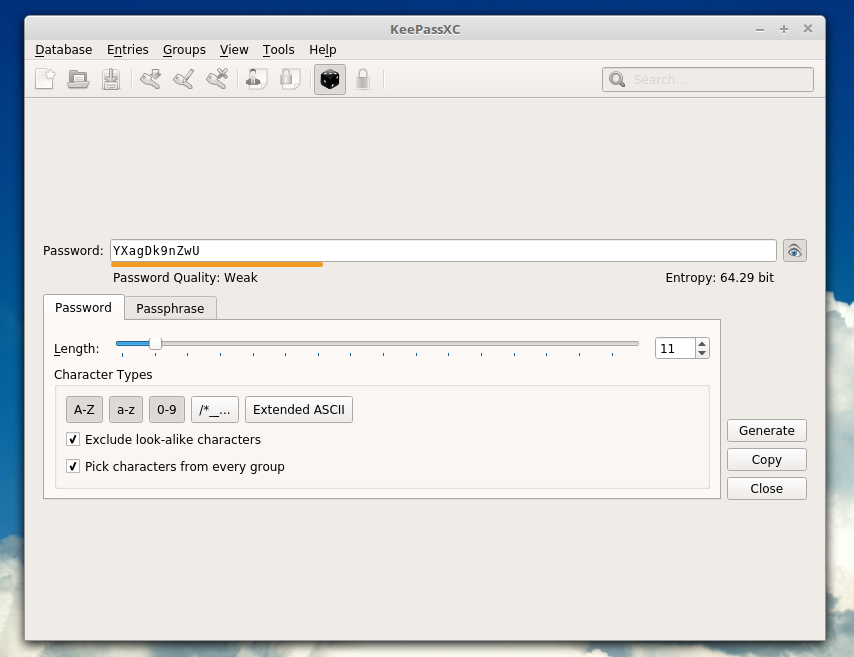Click the Open database folder icon

[78, 80]
